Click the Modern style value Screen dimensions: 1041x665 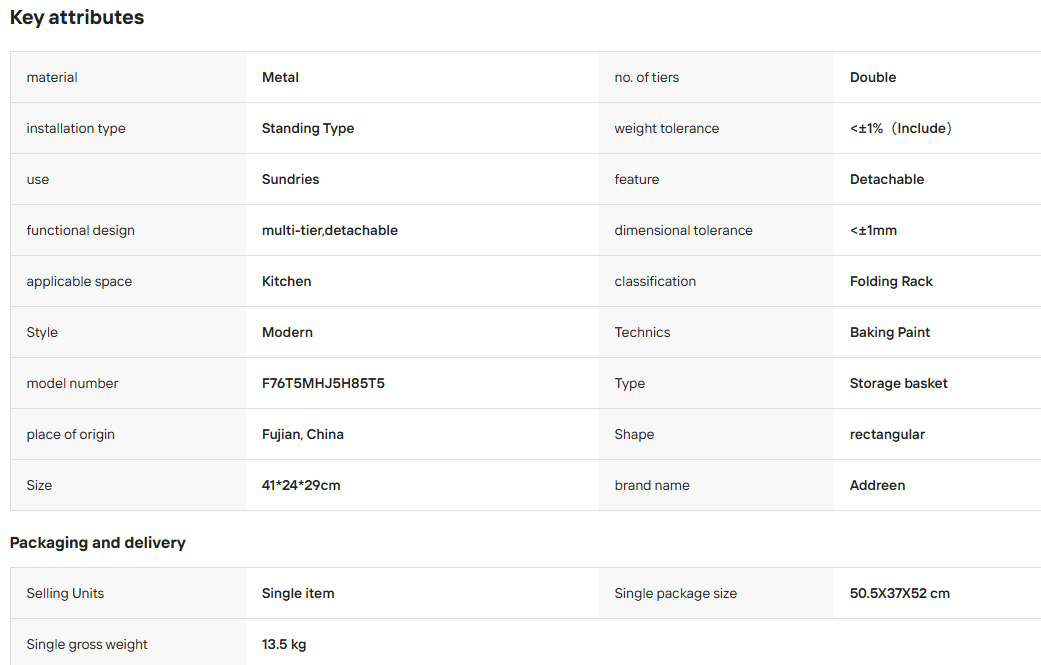287,332
